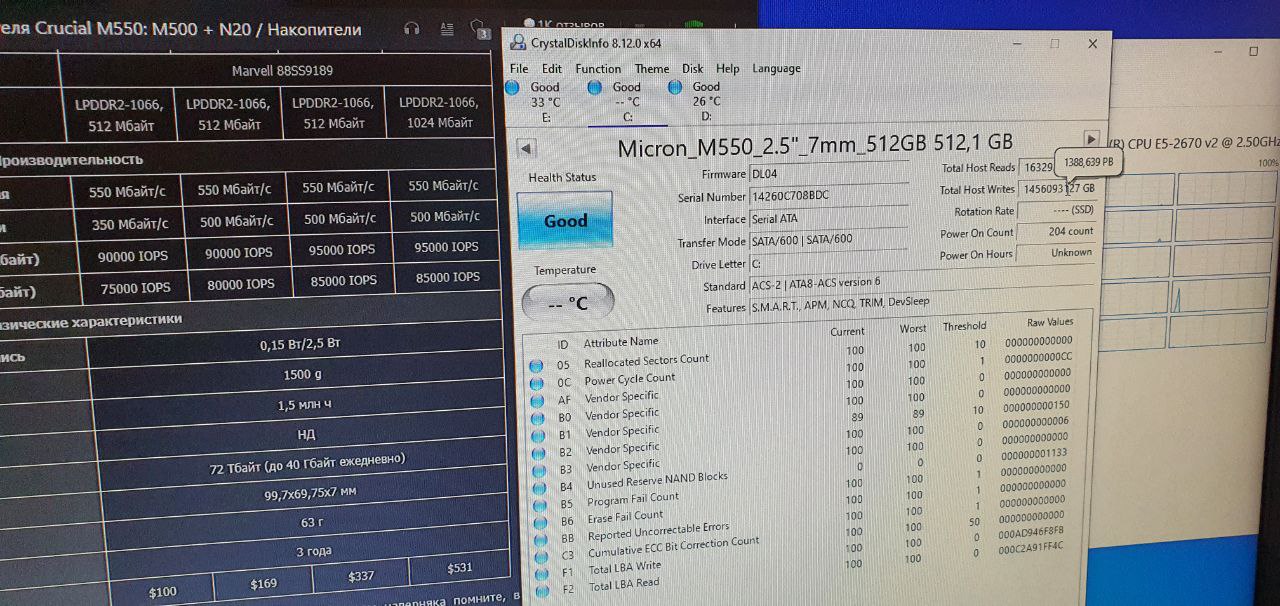Click the Power On Hours value Unknown
The image size is (1280, 606).
1057,253
